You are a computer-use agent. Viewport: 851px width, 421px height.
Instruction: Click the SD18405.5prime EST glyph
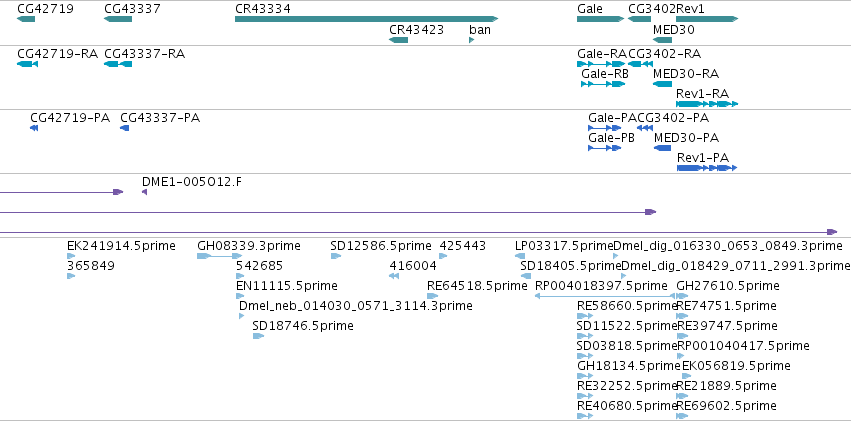point(525,276)
